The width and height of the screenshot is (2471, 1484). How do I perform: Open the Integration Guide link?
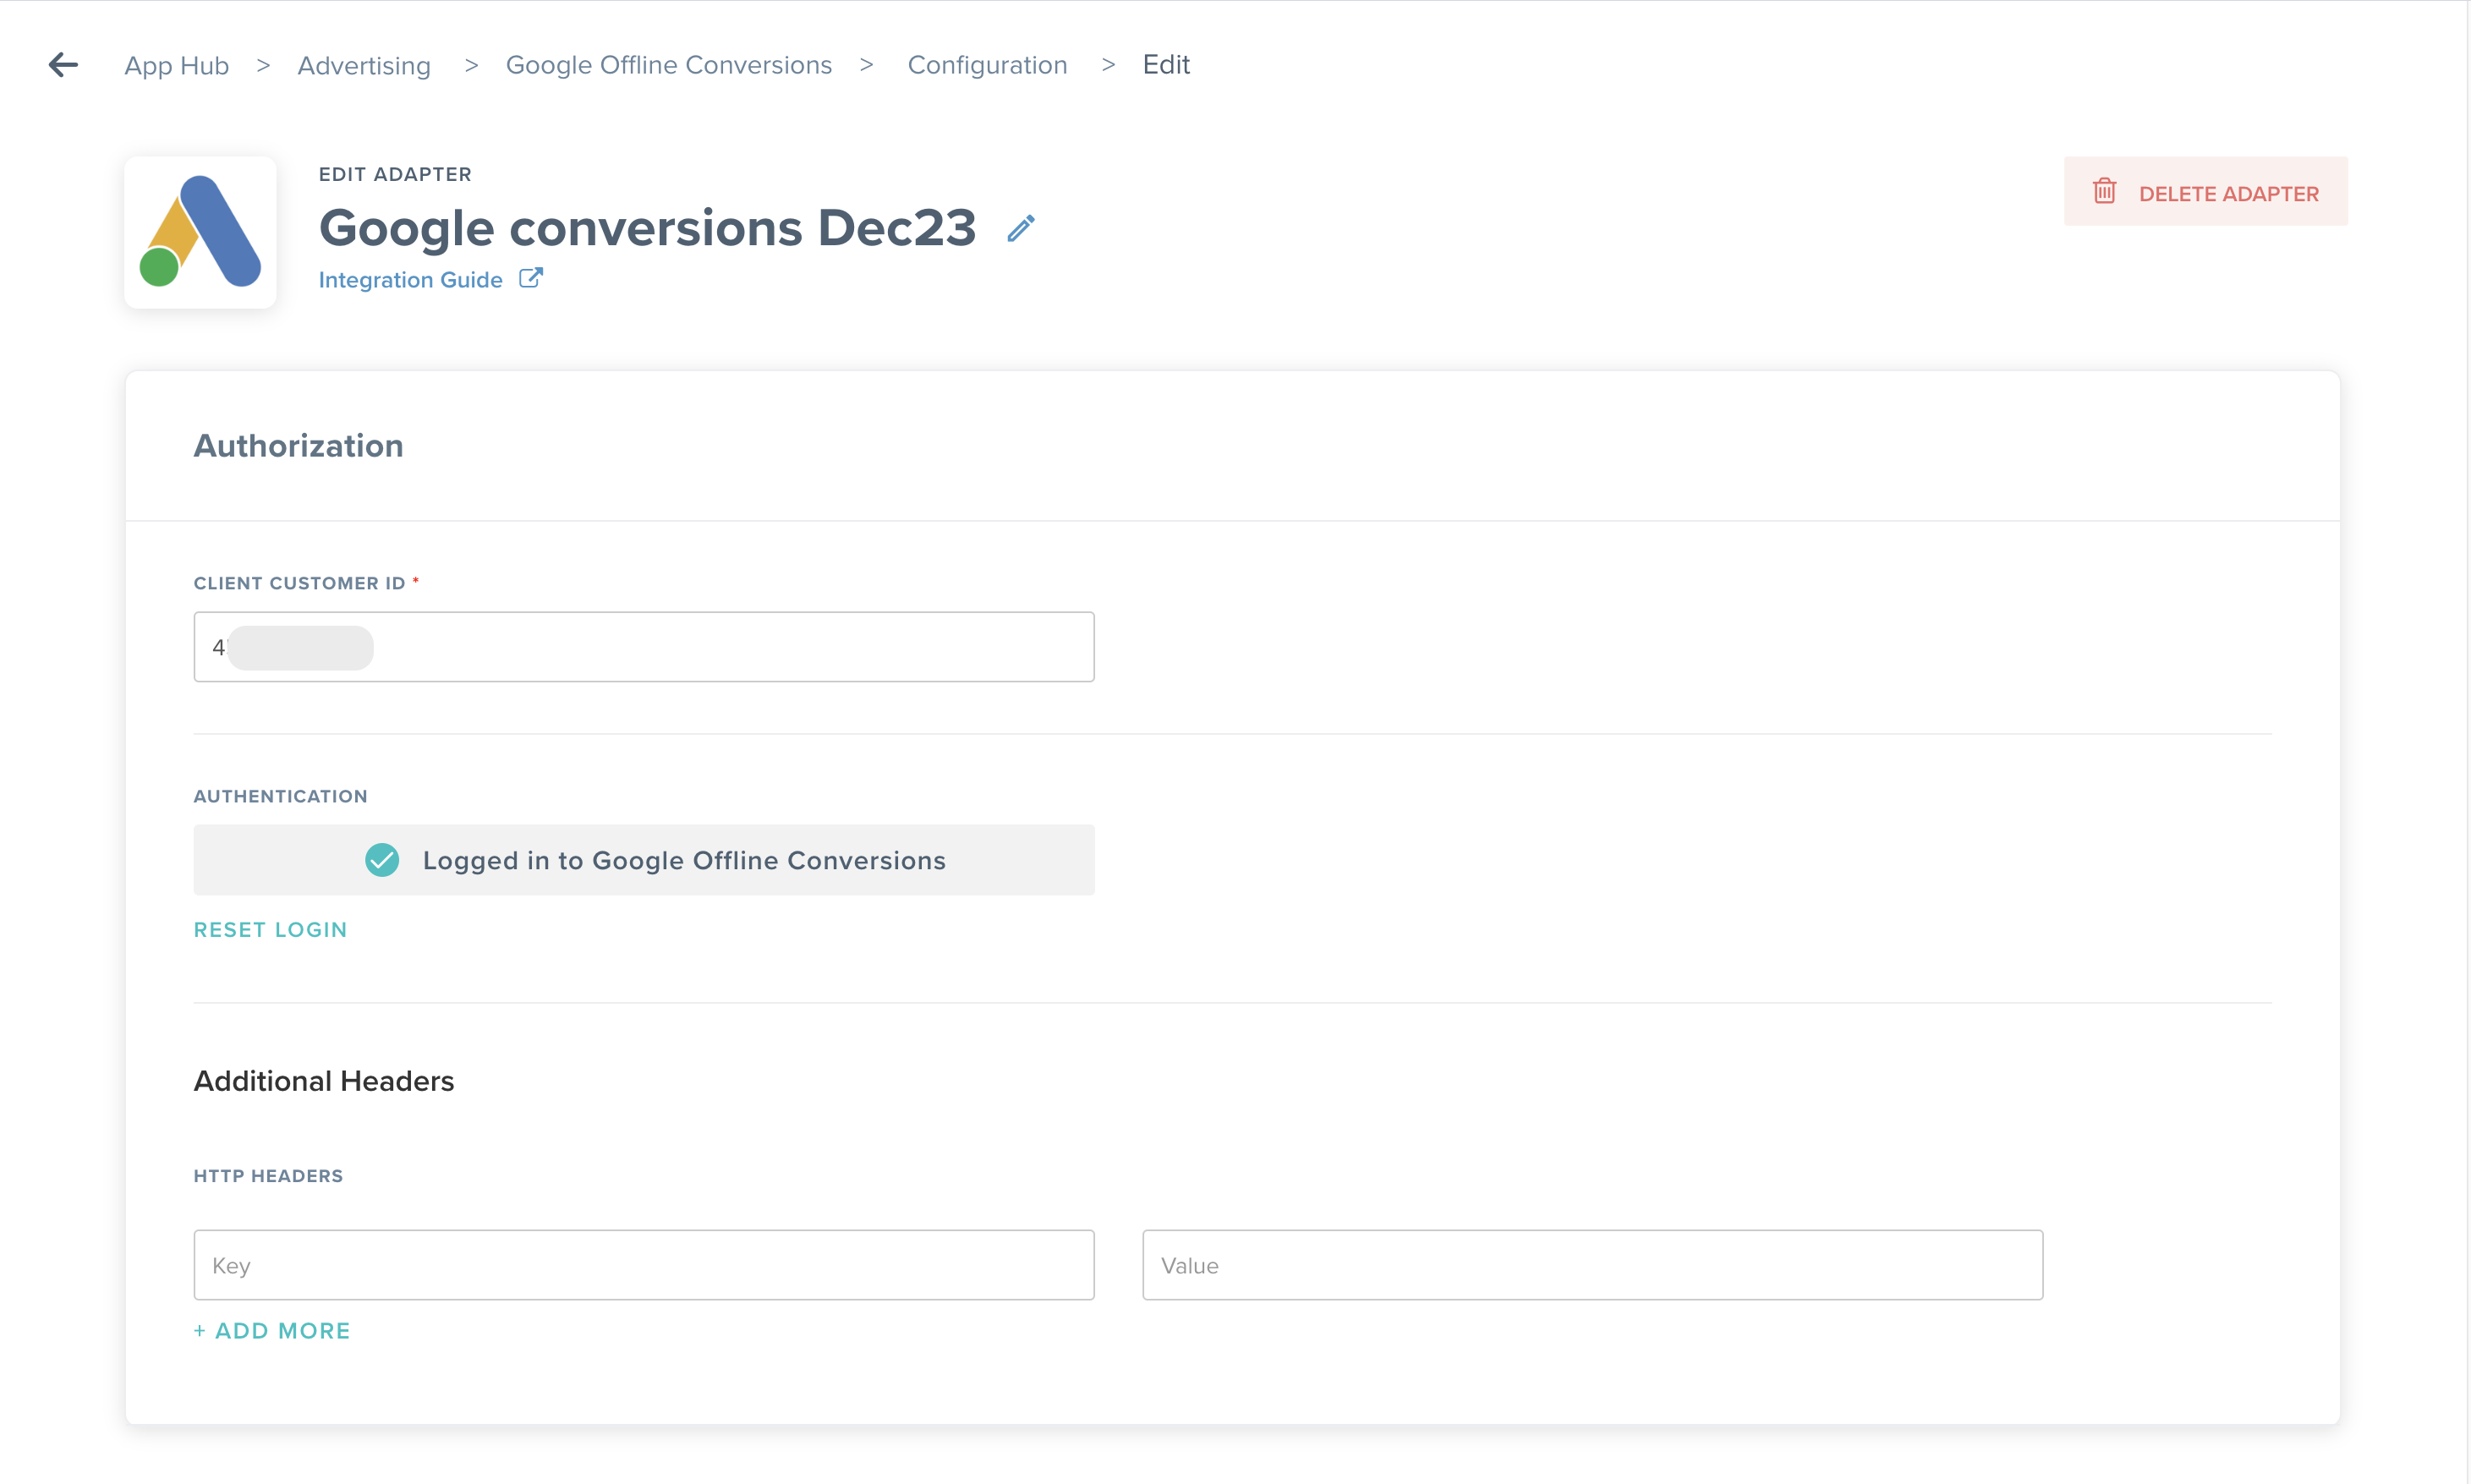(410, 279)
